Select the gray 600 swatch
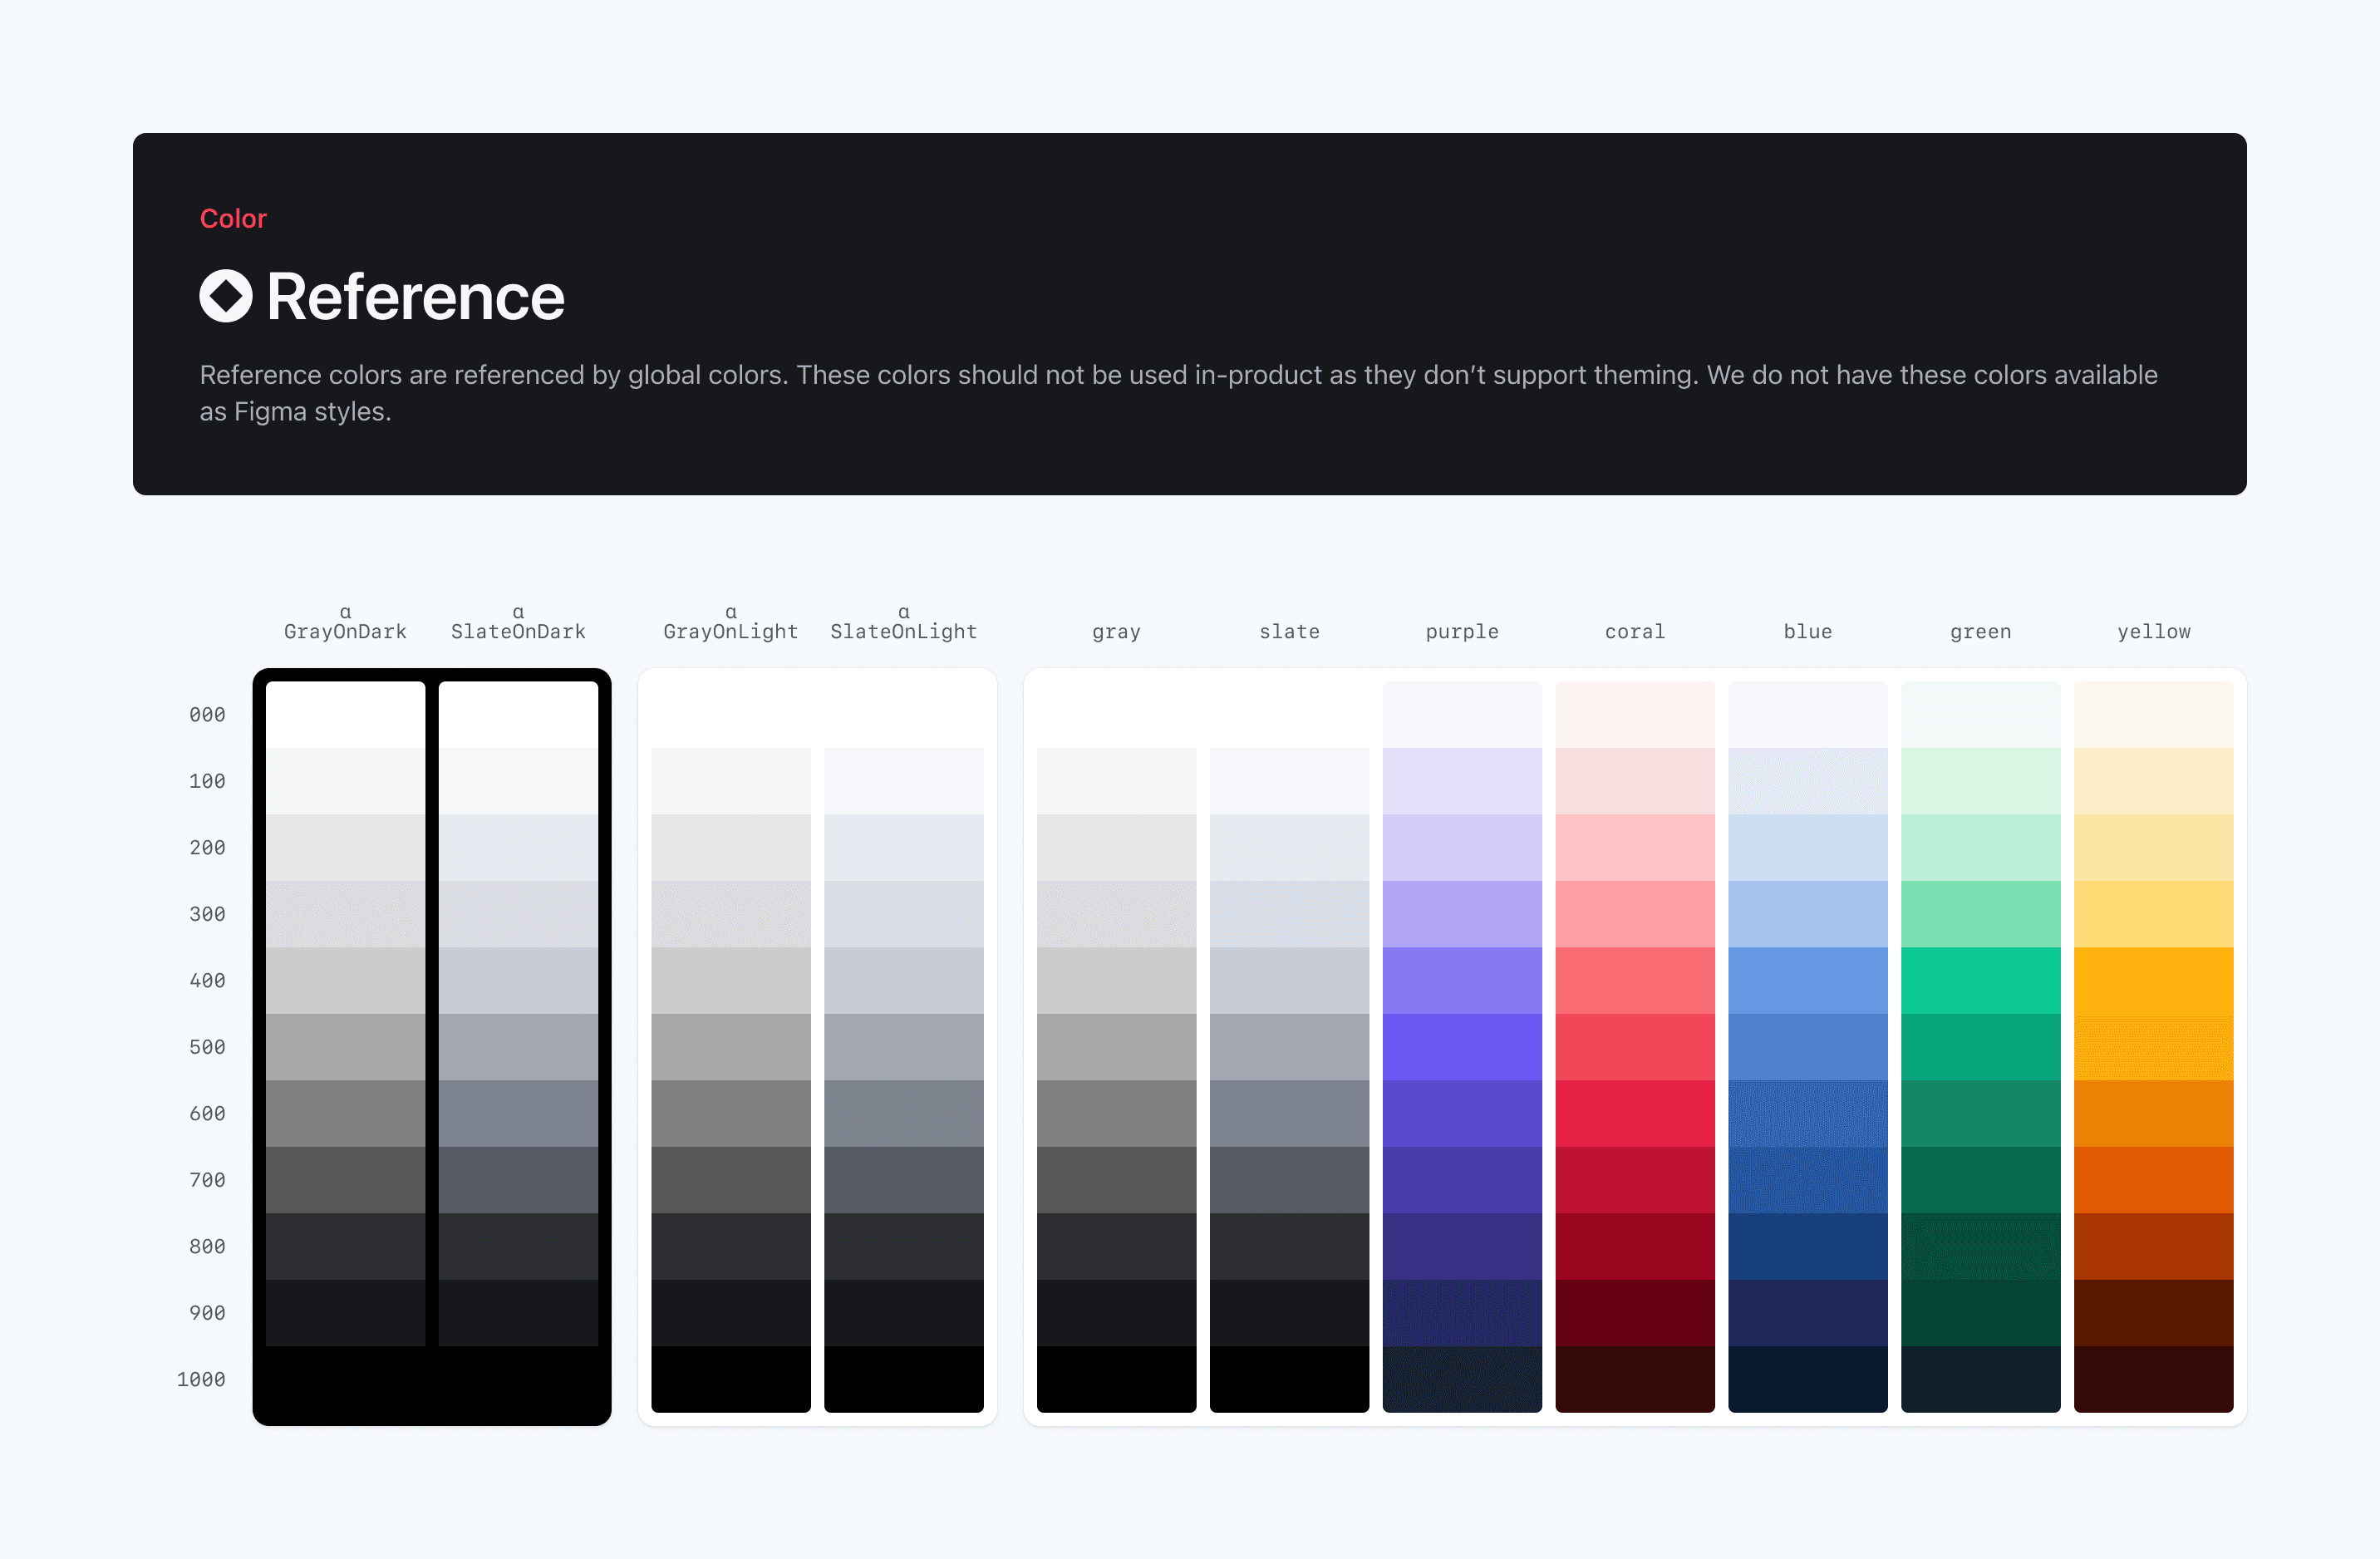The width and height of the screenshot is (2380, 1559). (x=1116, y=1113)
